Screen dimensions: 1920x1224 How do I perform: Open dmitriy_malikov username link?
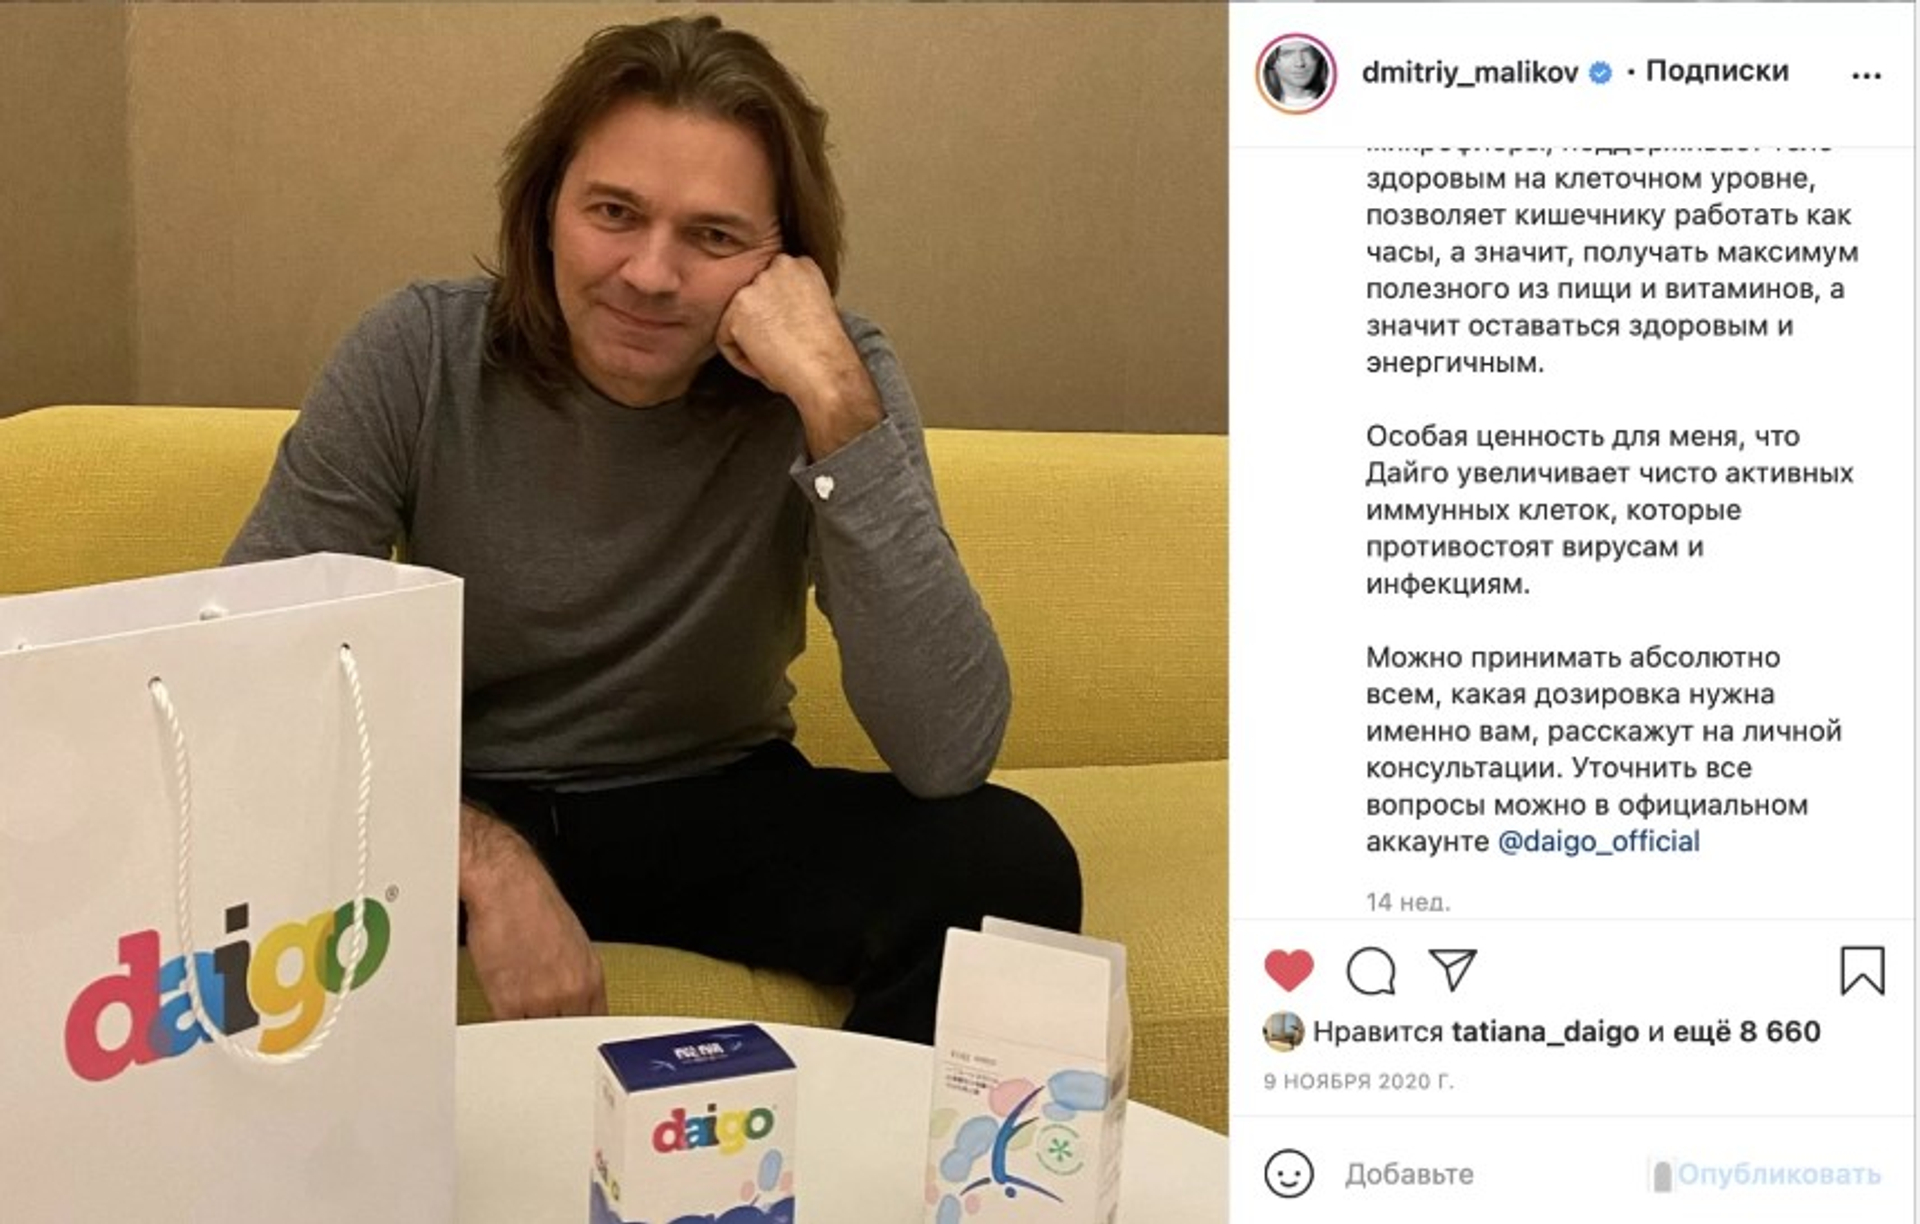(x=1470, y=73)
